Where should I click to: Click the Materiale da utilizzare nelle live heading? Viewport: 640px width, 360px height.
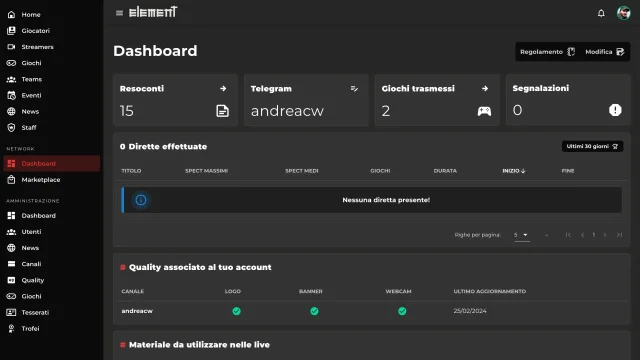199,345
